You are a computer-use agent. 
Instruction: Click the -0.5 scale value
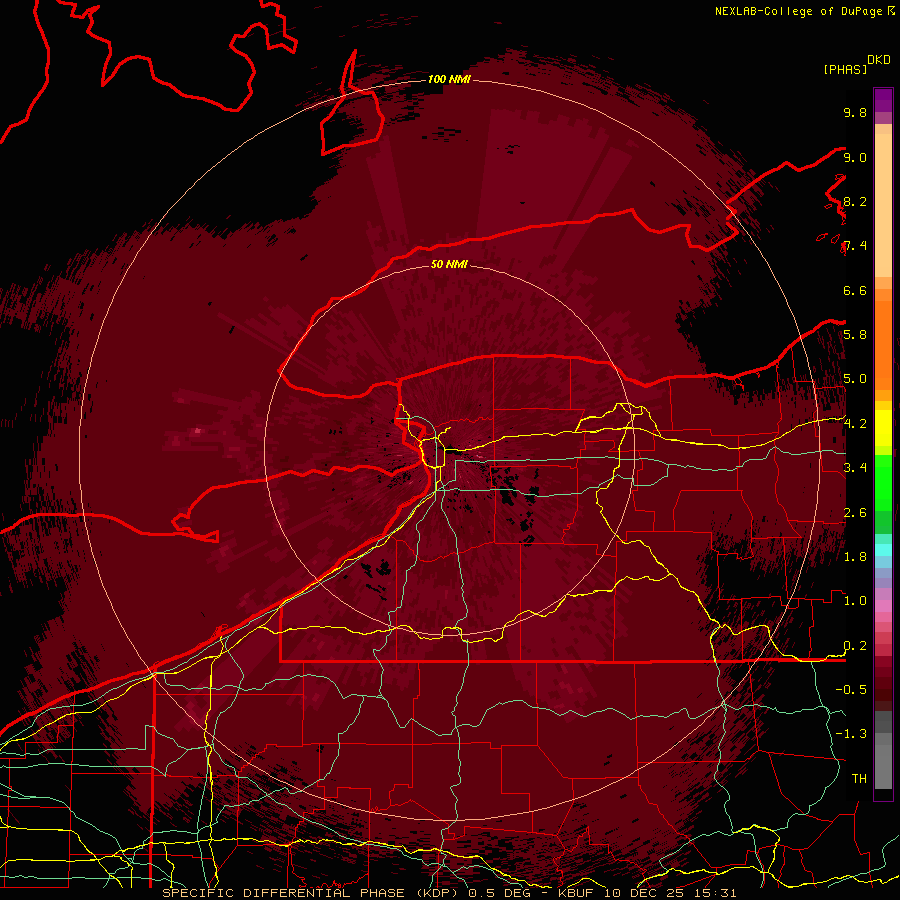(851, 690)
